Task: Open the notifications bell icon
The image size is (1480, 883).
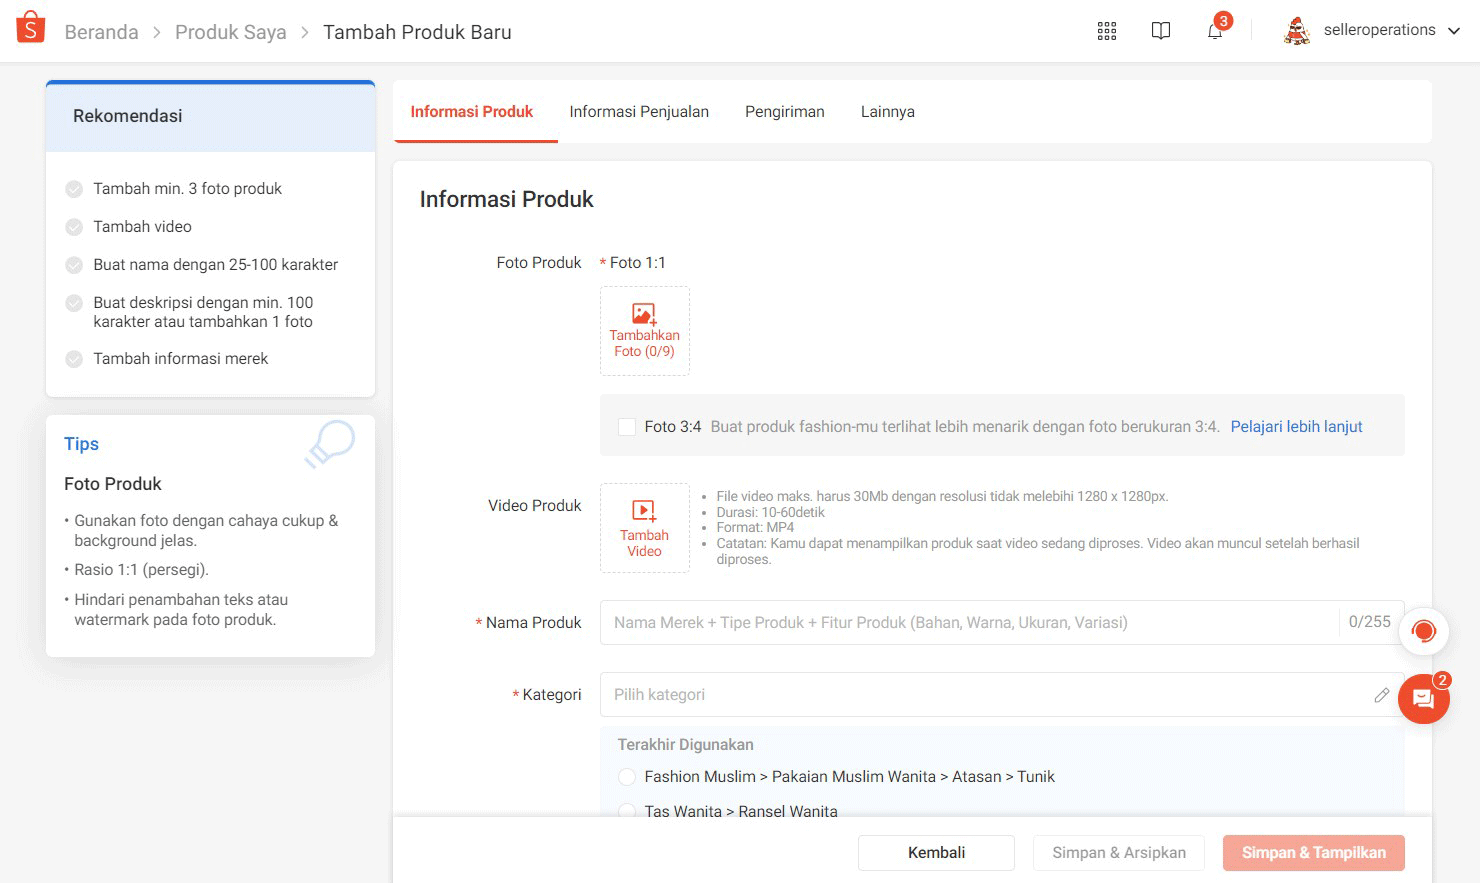Action: [1215, 31]
